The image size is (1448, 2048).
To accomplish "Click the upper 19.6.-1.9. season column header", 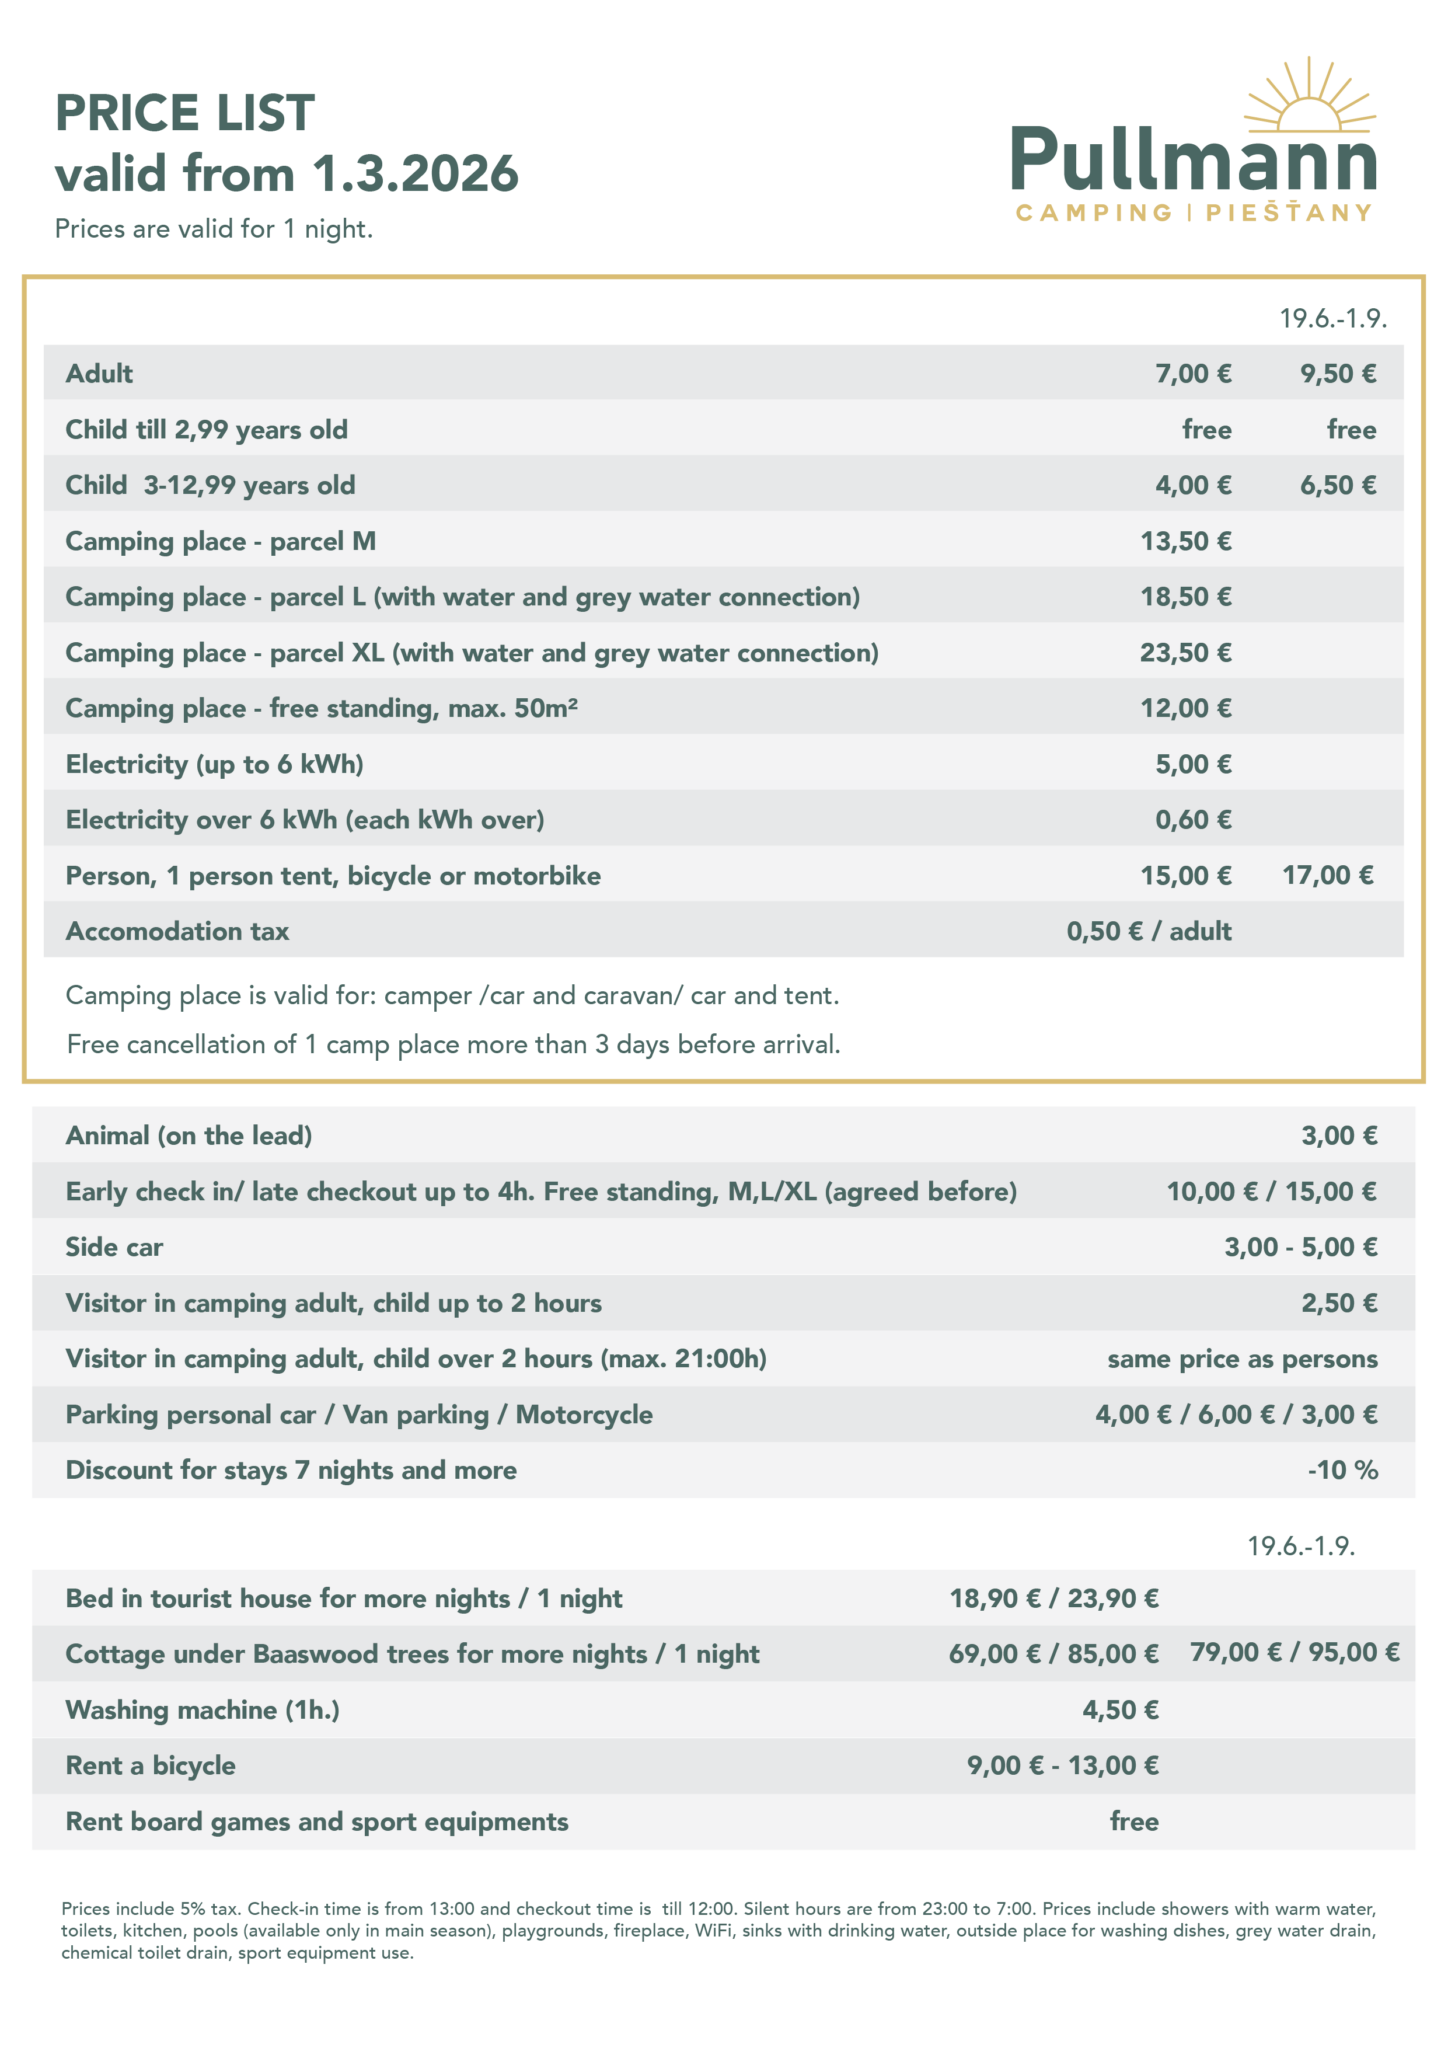I will [x=1333, y=319].
